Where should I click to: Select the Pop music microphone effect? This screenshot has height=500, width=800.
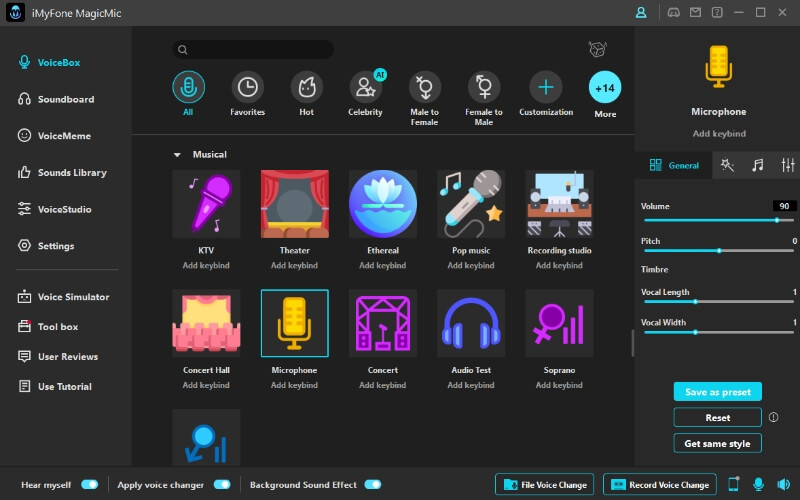pos(471,204)
